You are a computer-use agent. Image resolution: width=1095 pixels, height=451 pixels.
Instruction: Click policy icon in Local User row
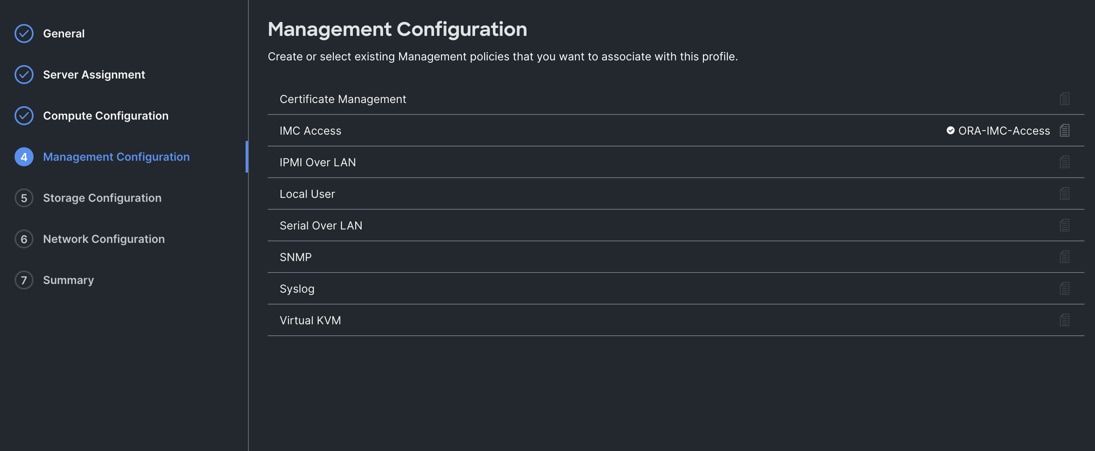tap(1064, 194)
